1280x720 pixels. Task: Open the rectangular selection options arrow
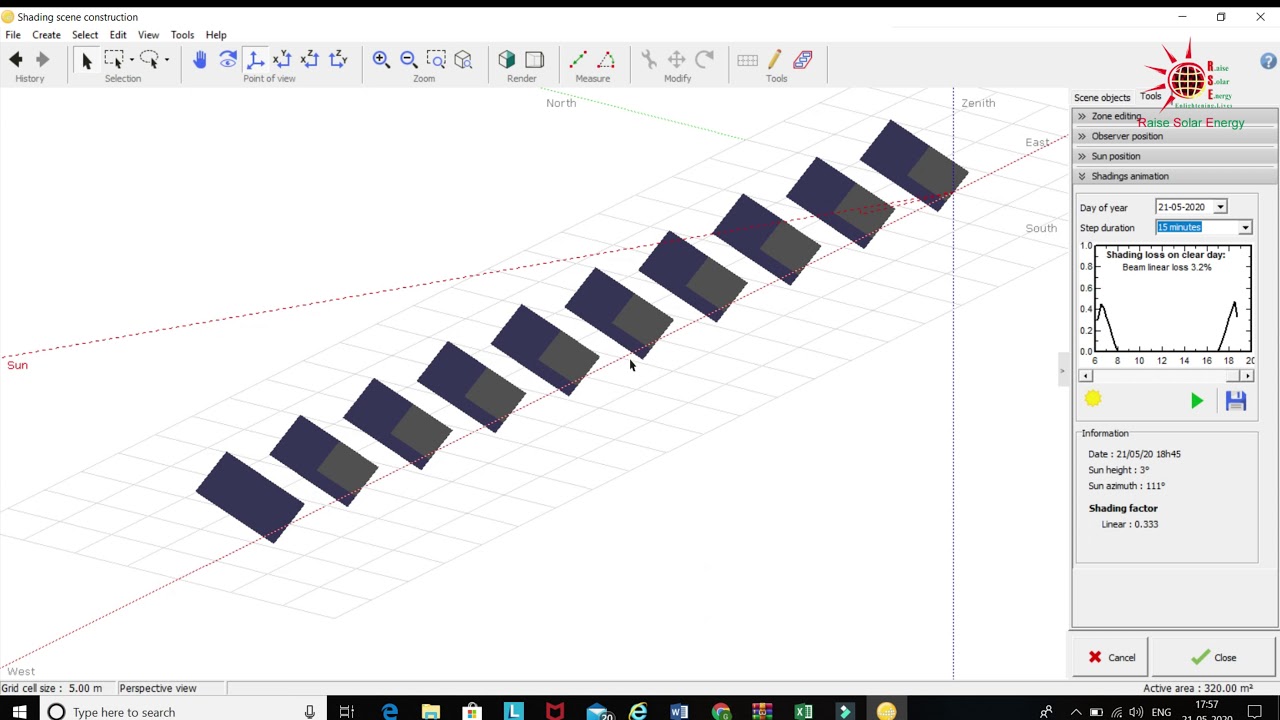(131, 60)
